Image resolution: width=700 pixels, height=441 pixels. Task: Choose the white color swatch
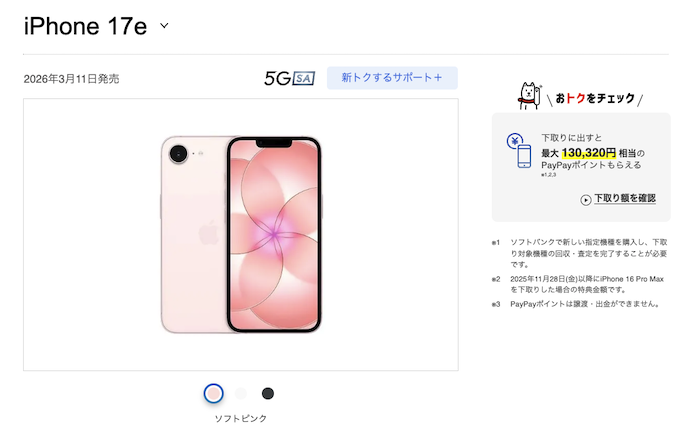click(241, 393)
